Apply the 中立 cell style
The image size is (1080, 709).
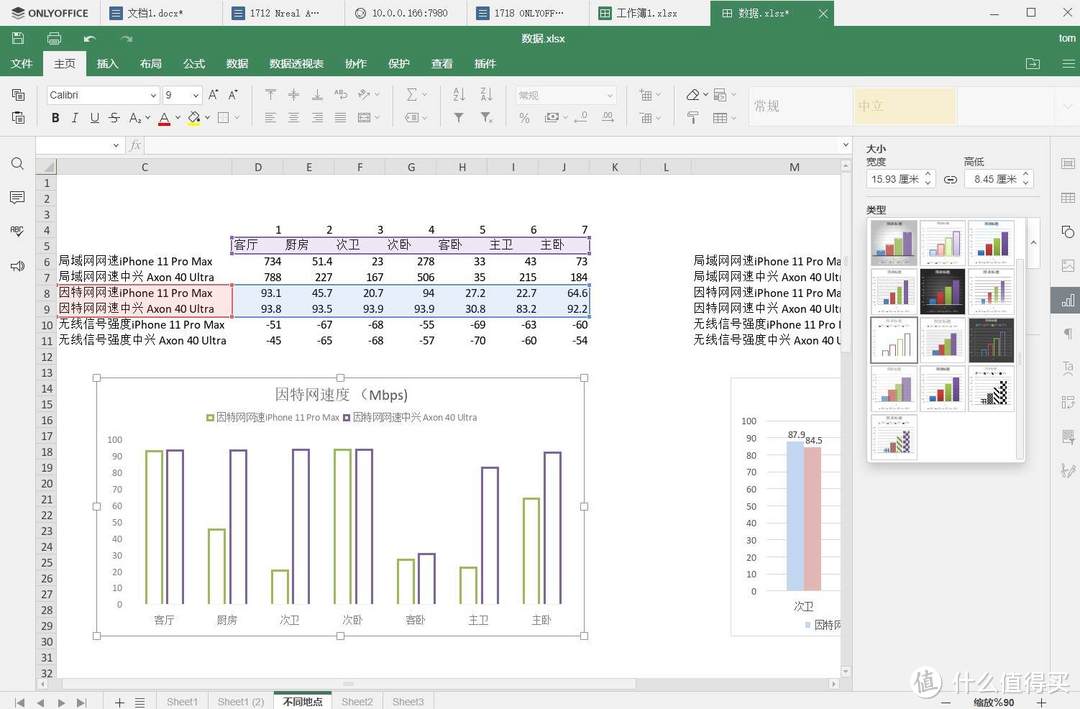point(904,106)
